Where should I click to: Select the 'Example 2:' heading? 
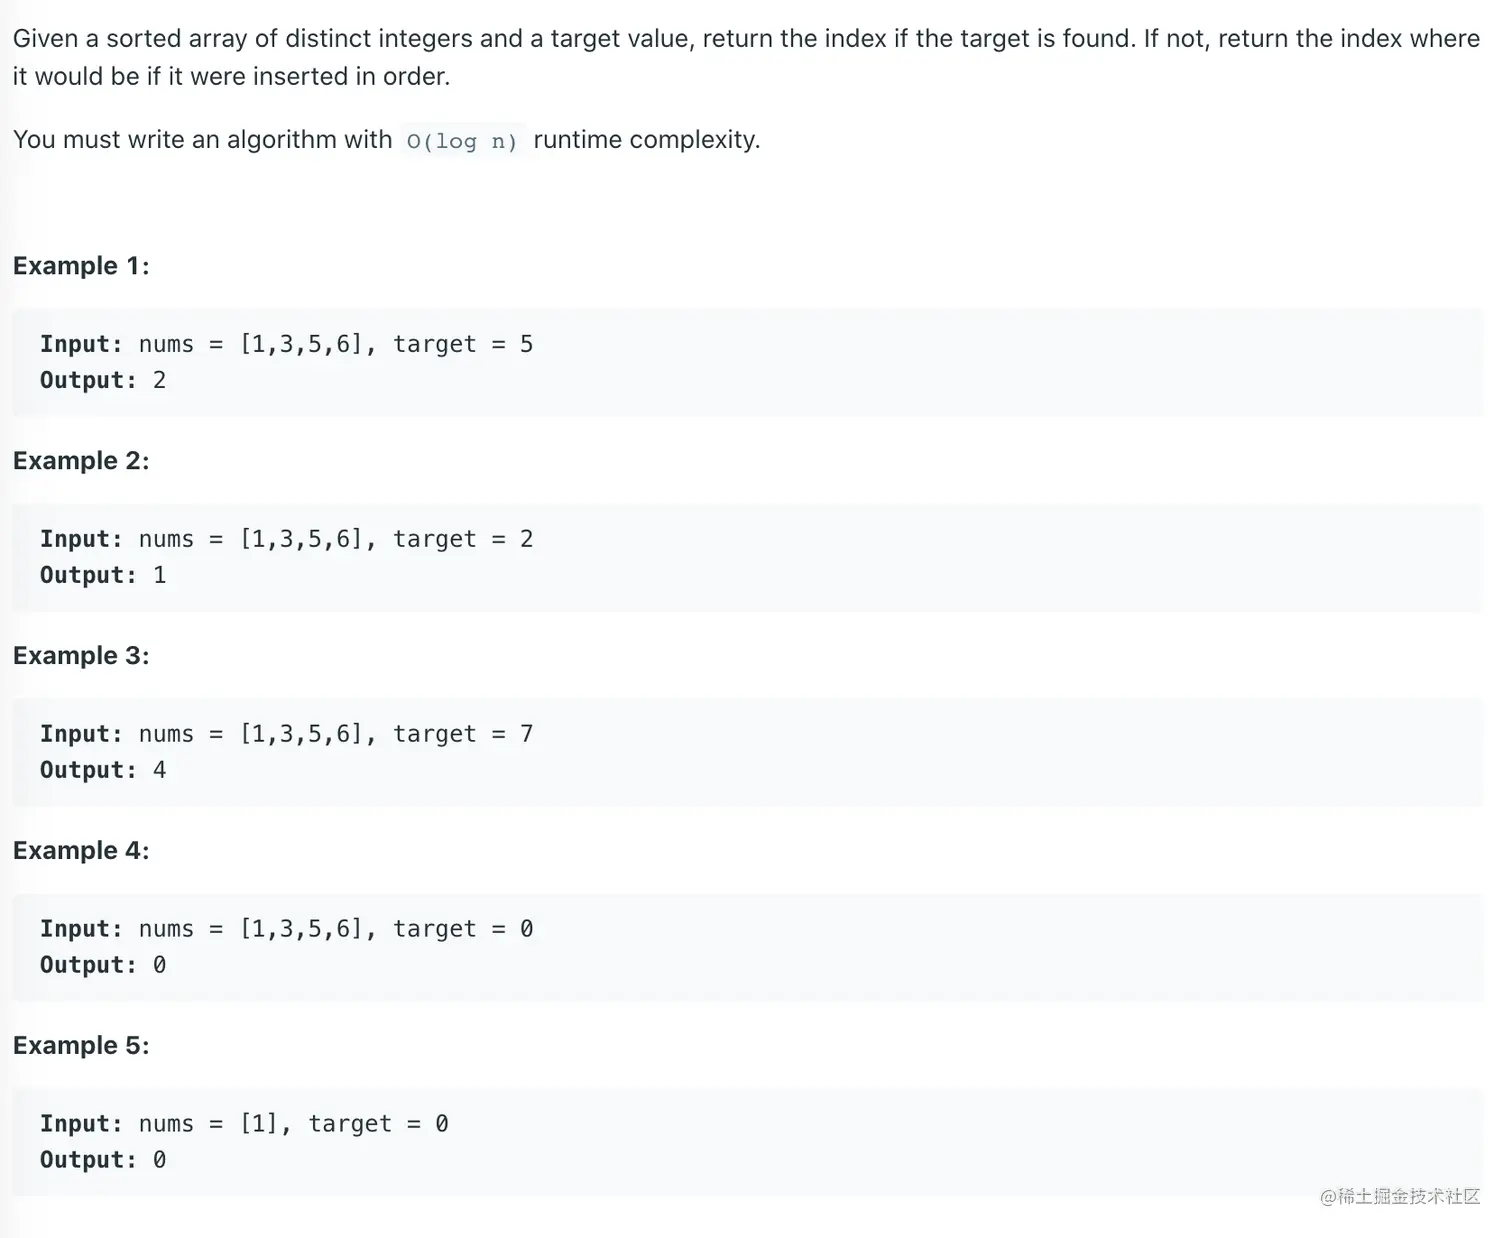[x=81, y=461]
